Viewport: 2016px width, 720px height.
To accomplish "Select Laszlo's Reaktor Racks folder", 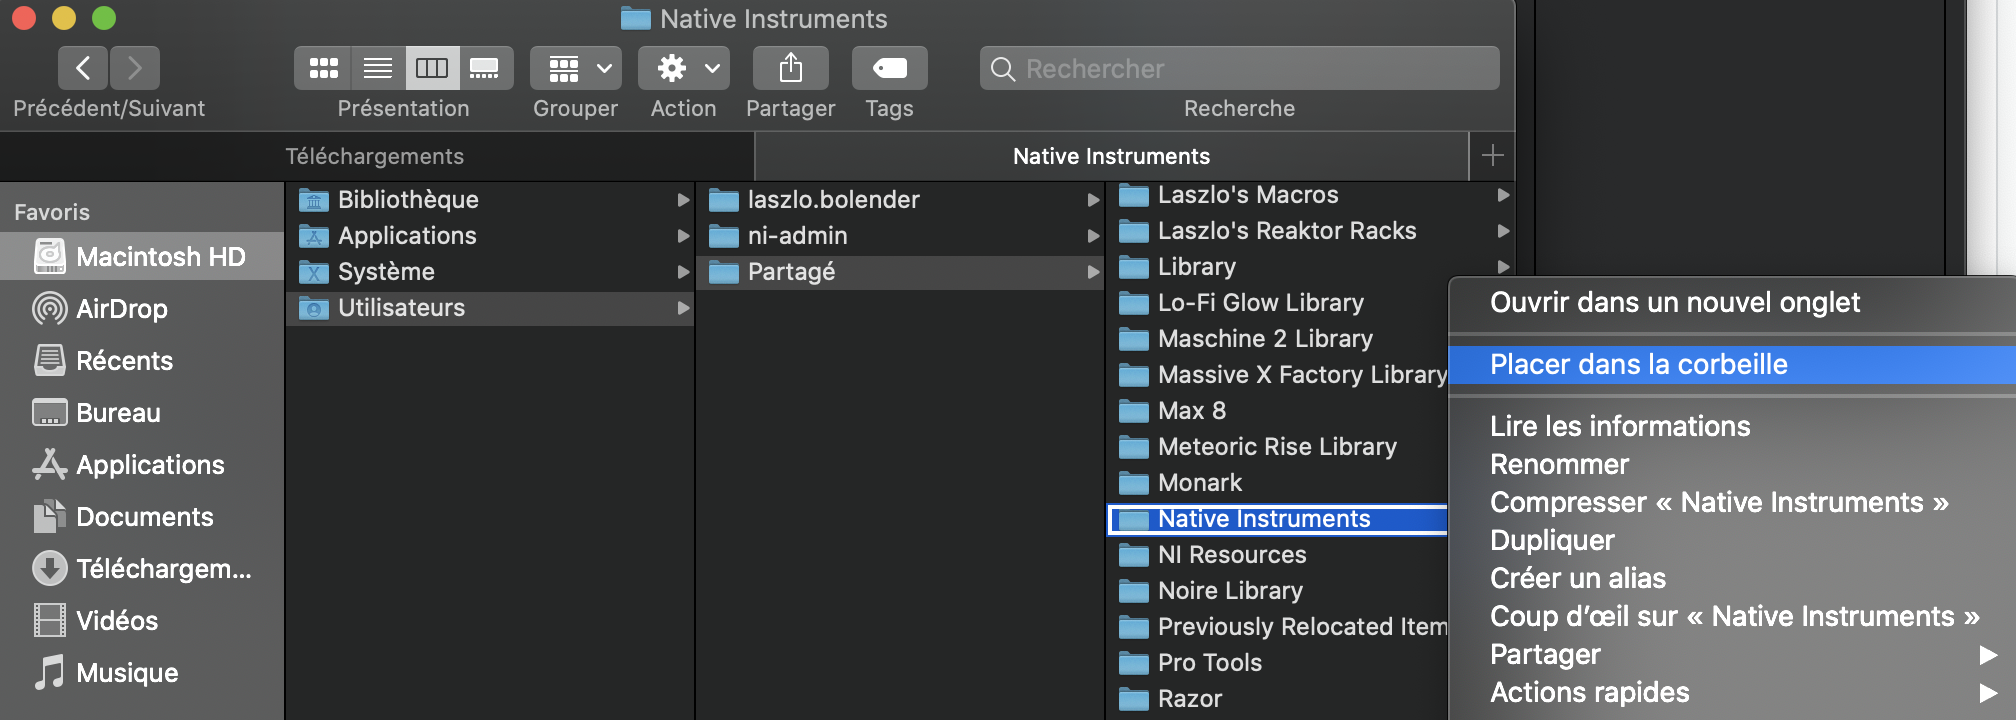I will (1310, 231).
